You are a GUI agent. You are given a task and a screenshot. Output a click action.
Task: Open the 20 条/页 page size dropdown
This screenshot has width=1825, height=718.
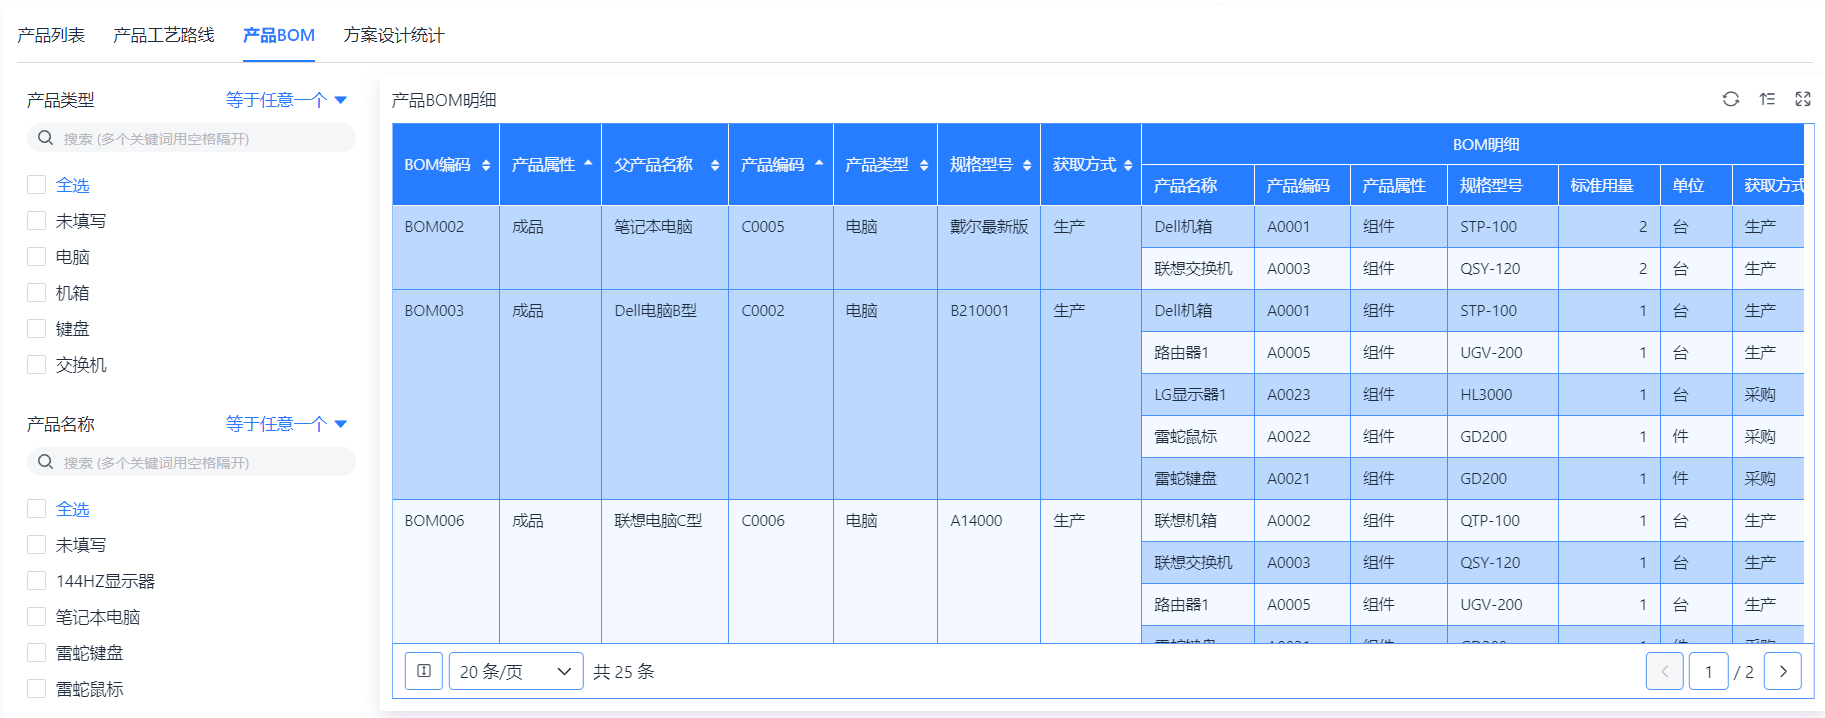click(x=516, y=671)
